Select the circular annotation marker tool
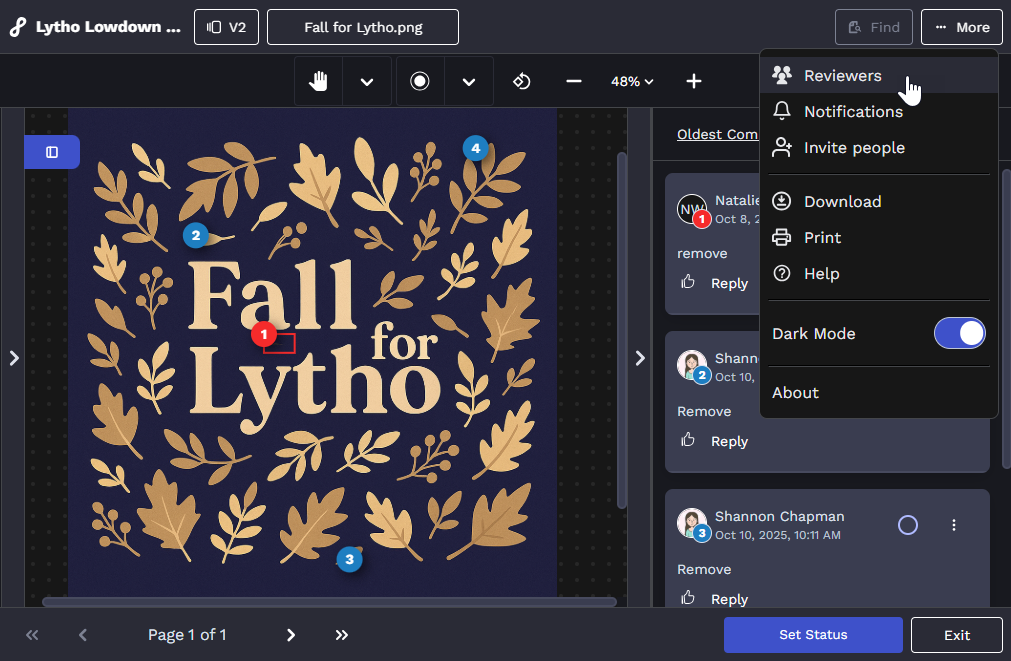Screen dimensions: 1011x661 click(420, 81)
